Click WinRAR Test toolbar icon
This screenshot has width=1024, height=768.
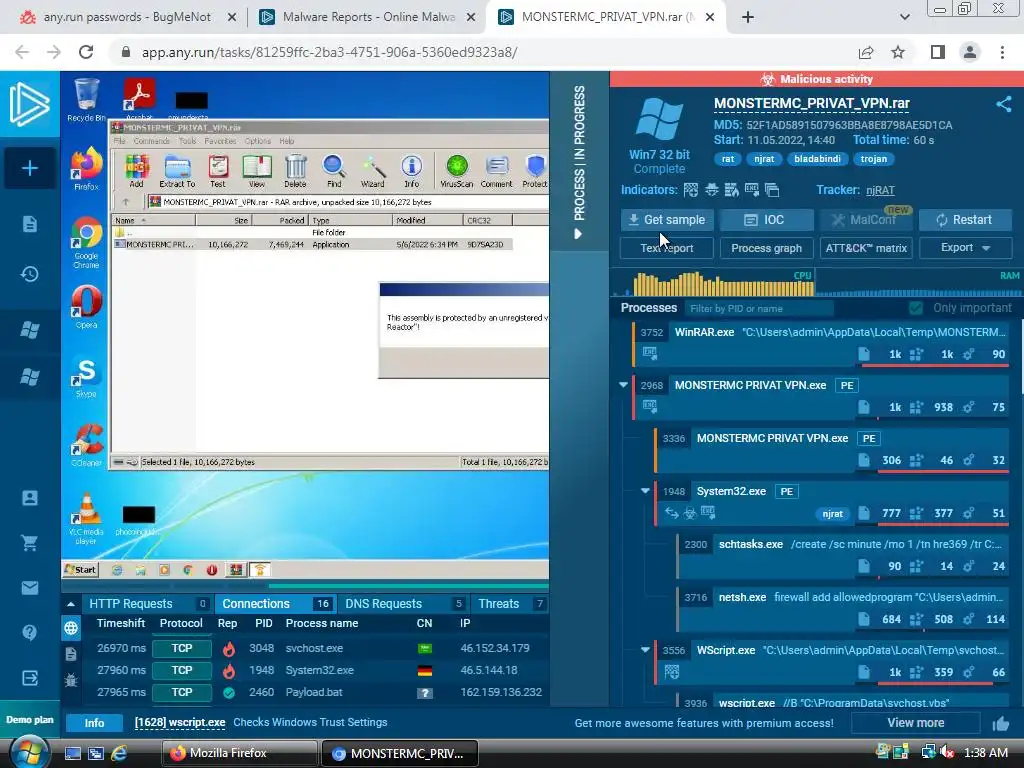tap(217, 171)
